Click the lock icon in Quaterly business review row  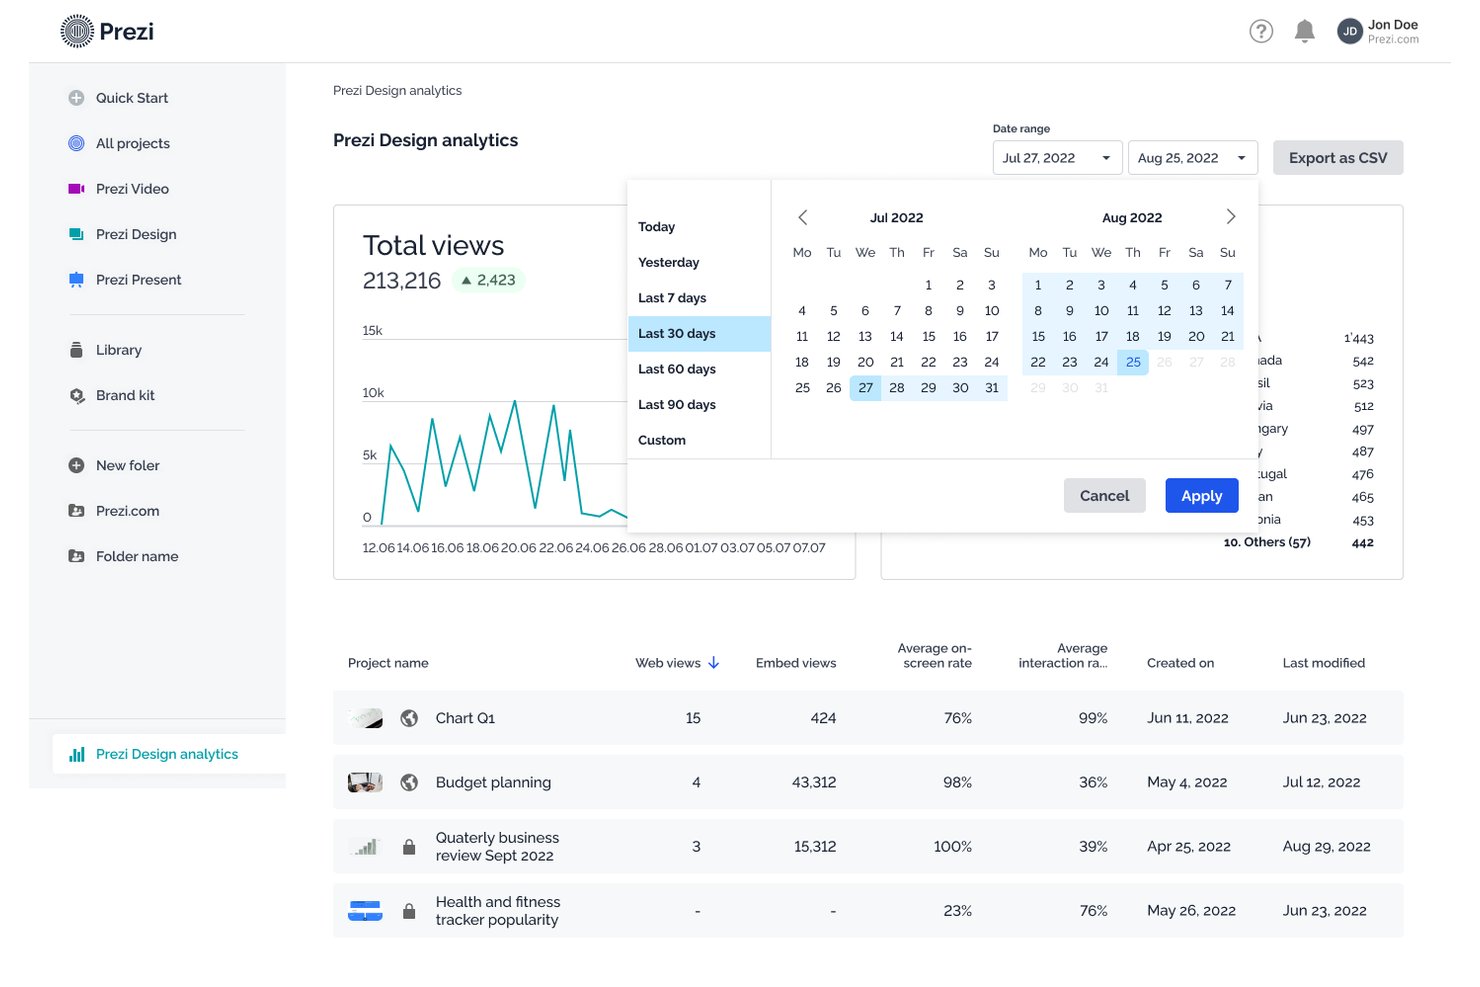(x=409, y=847)
